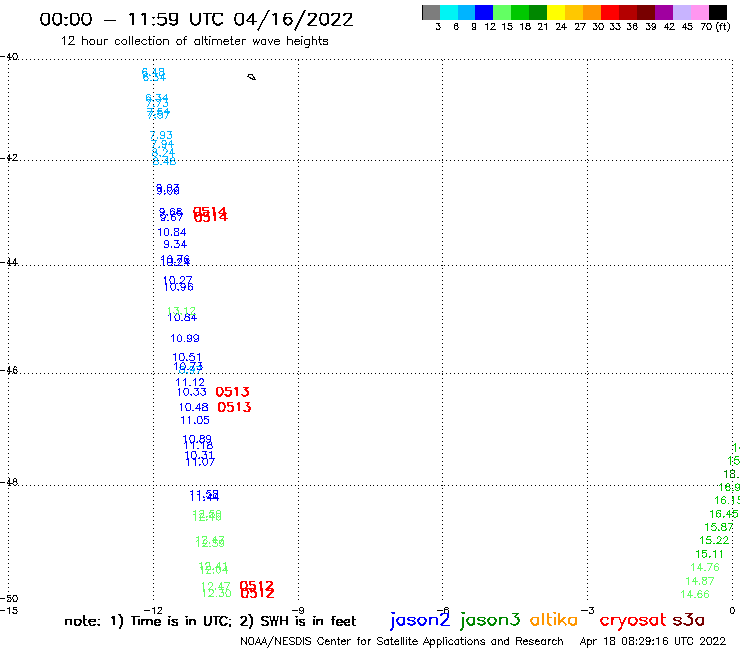Click the note 'Time is in UTC; SWH is in feet'

[210, 621]
